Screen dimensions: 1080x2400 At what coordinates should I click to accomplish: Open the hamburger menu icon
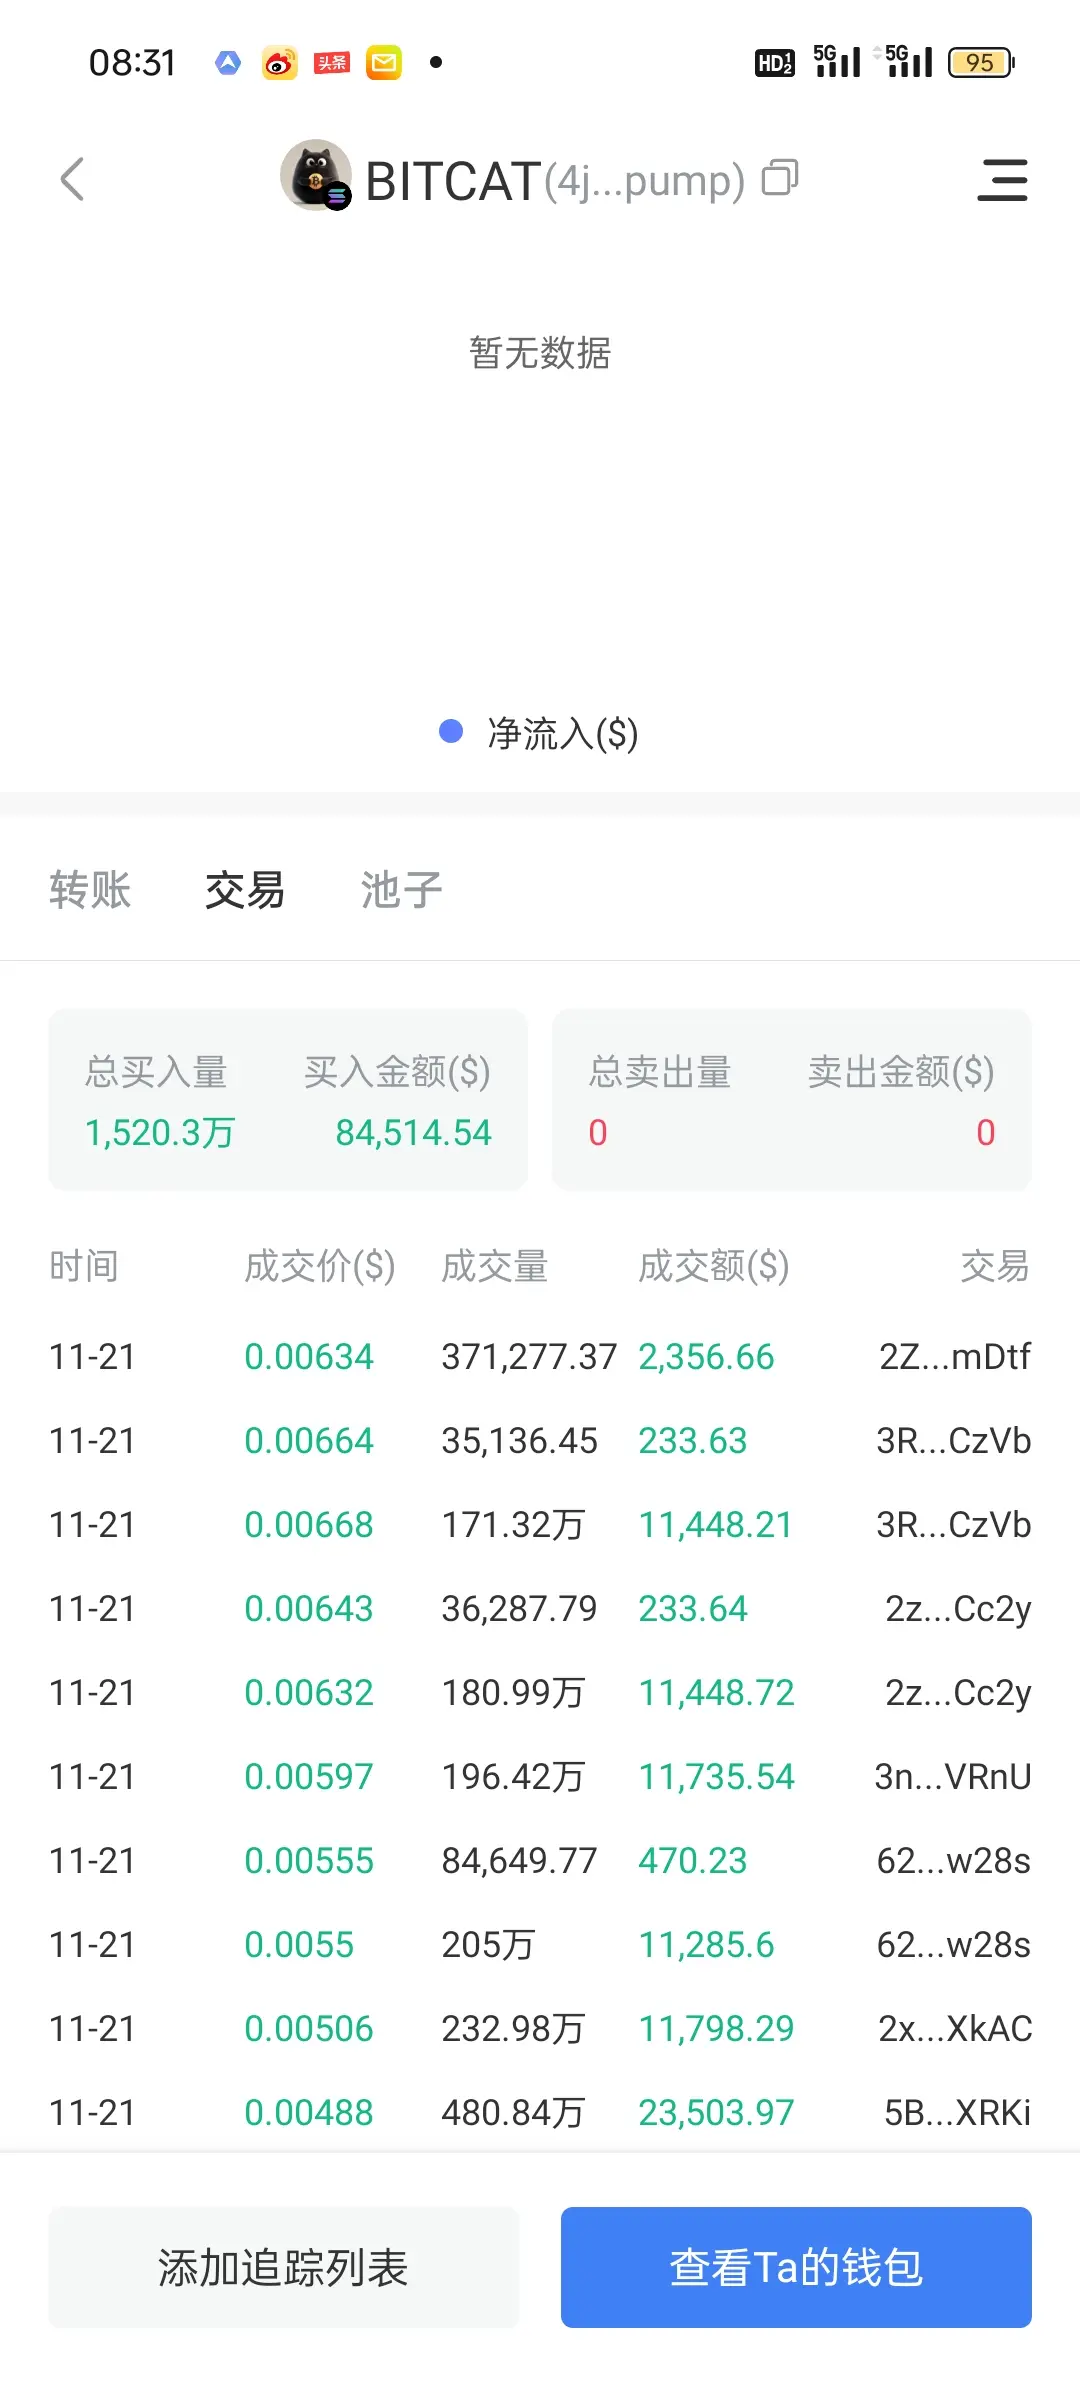click(x=1002, y=180)
